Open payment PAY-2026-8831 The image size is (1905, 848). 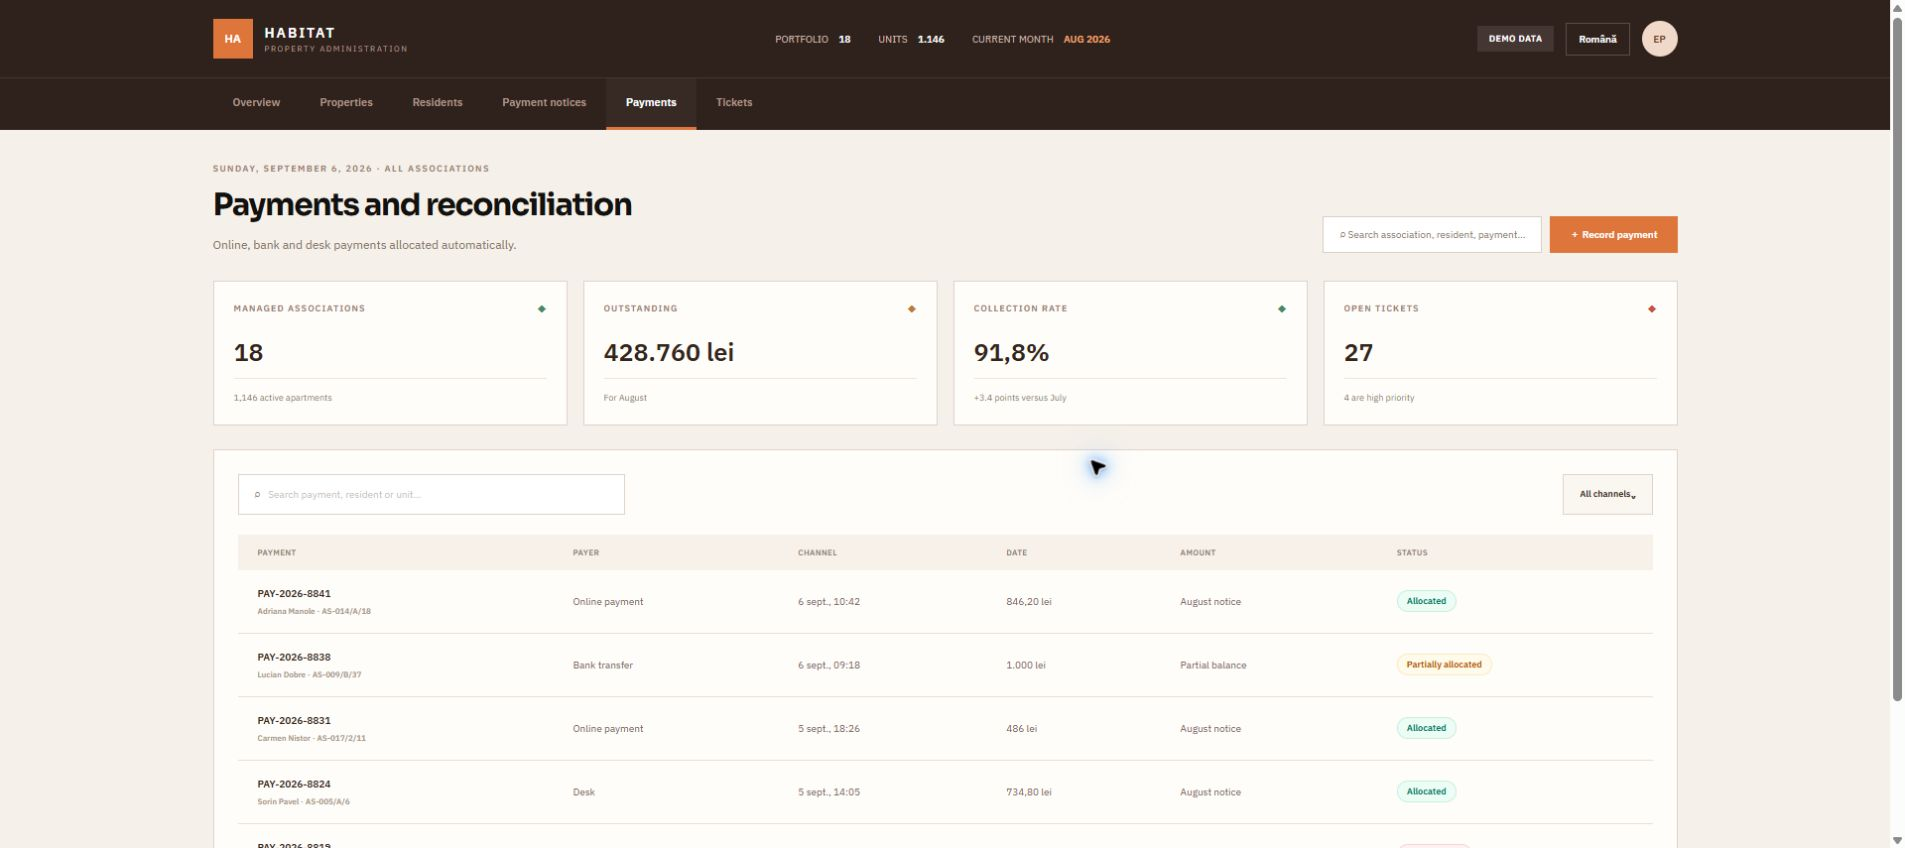click(x=294, y=720)
